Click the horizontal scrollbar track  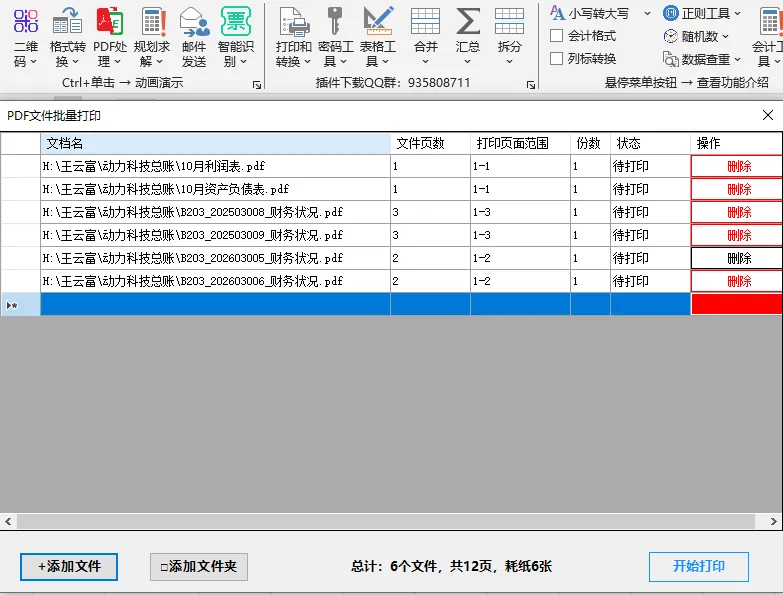click(x=386, y=522)
